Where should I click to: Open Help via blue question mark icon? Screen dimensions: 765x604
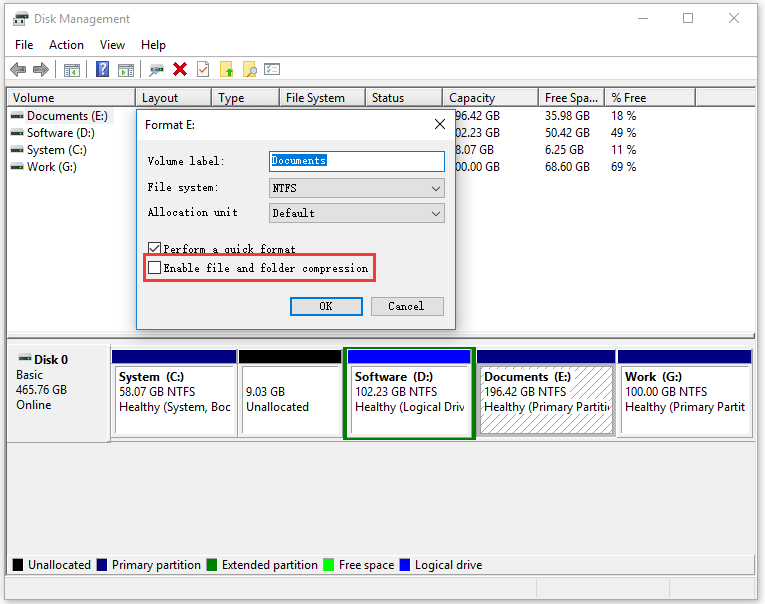pyautogui.click(x=102, y=69)
